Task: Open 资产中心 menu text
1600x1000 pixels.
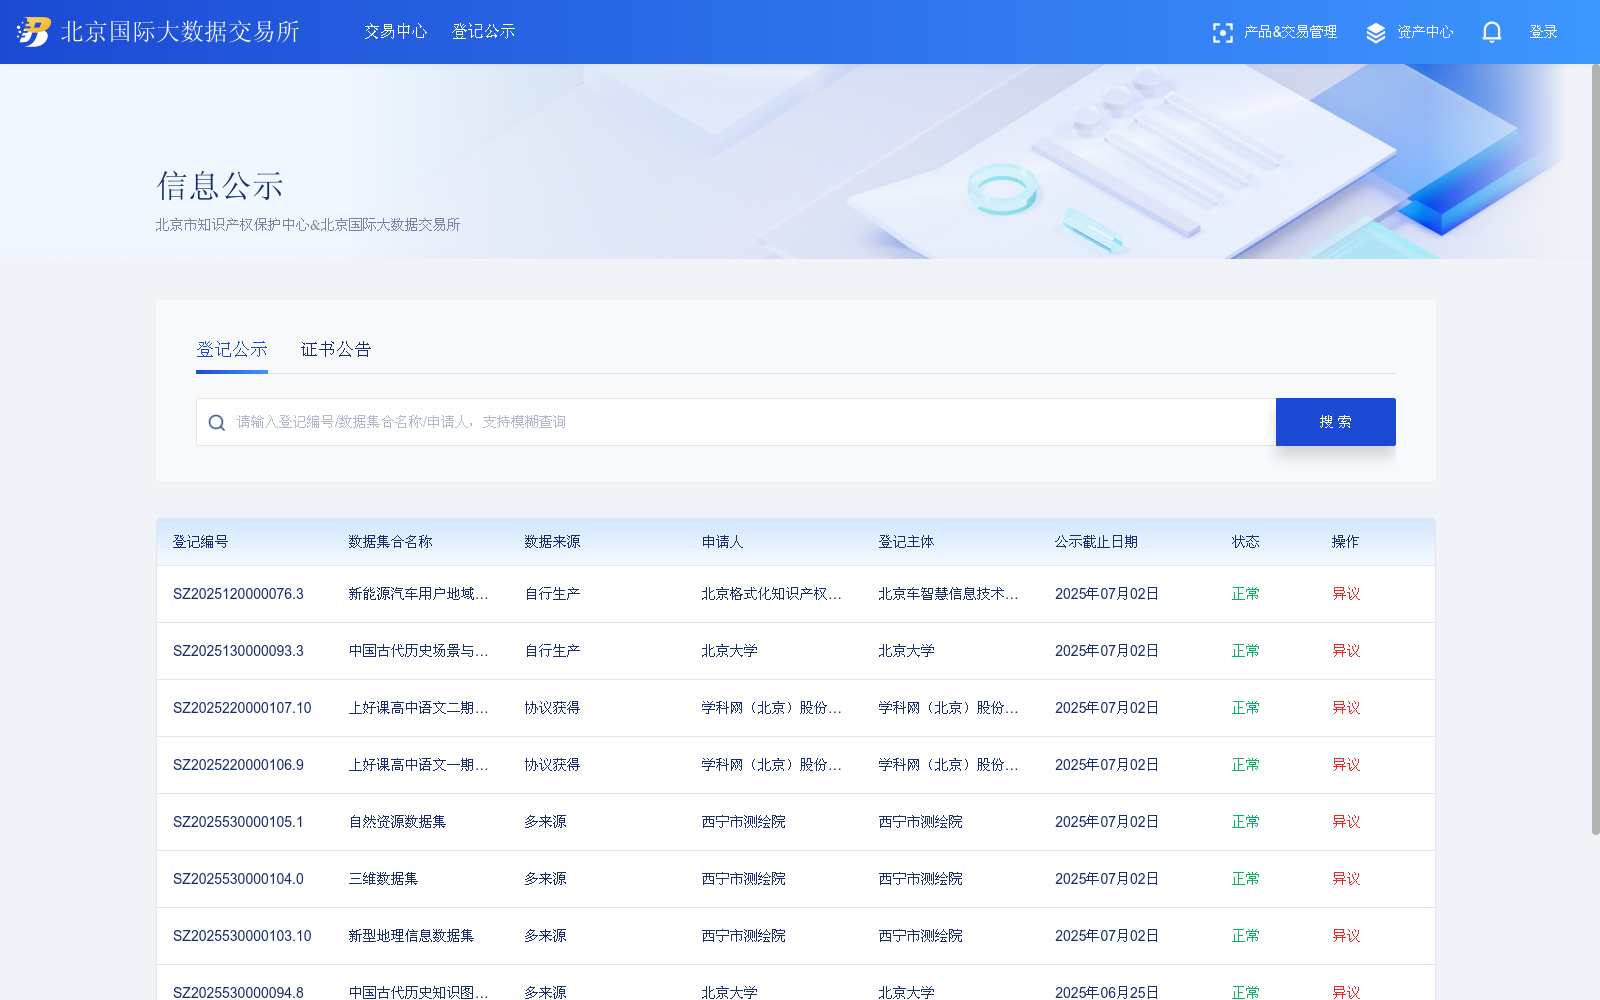Action: click(1425, 32)
